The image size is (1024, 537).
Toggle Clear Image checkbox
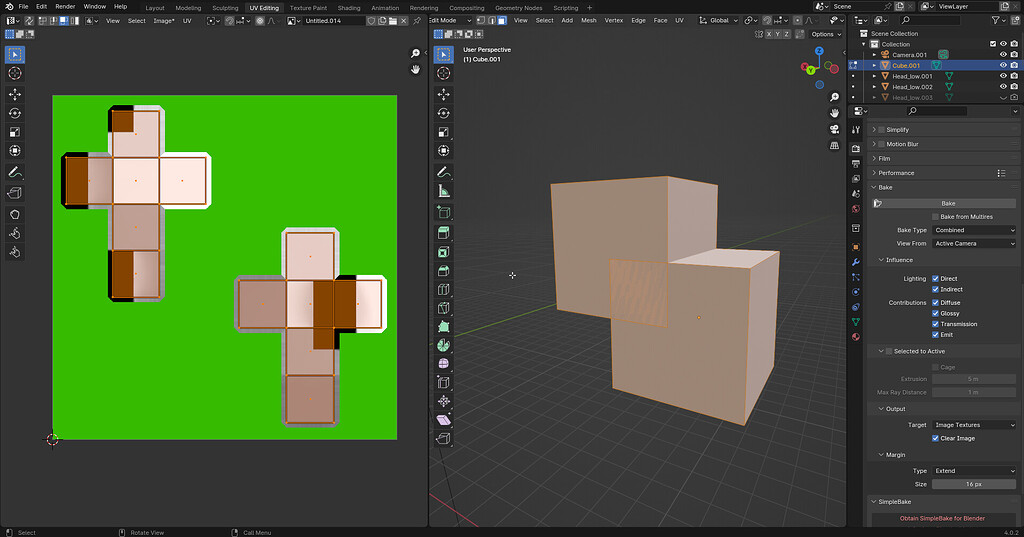tap(935, 438)
